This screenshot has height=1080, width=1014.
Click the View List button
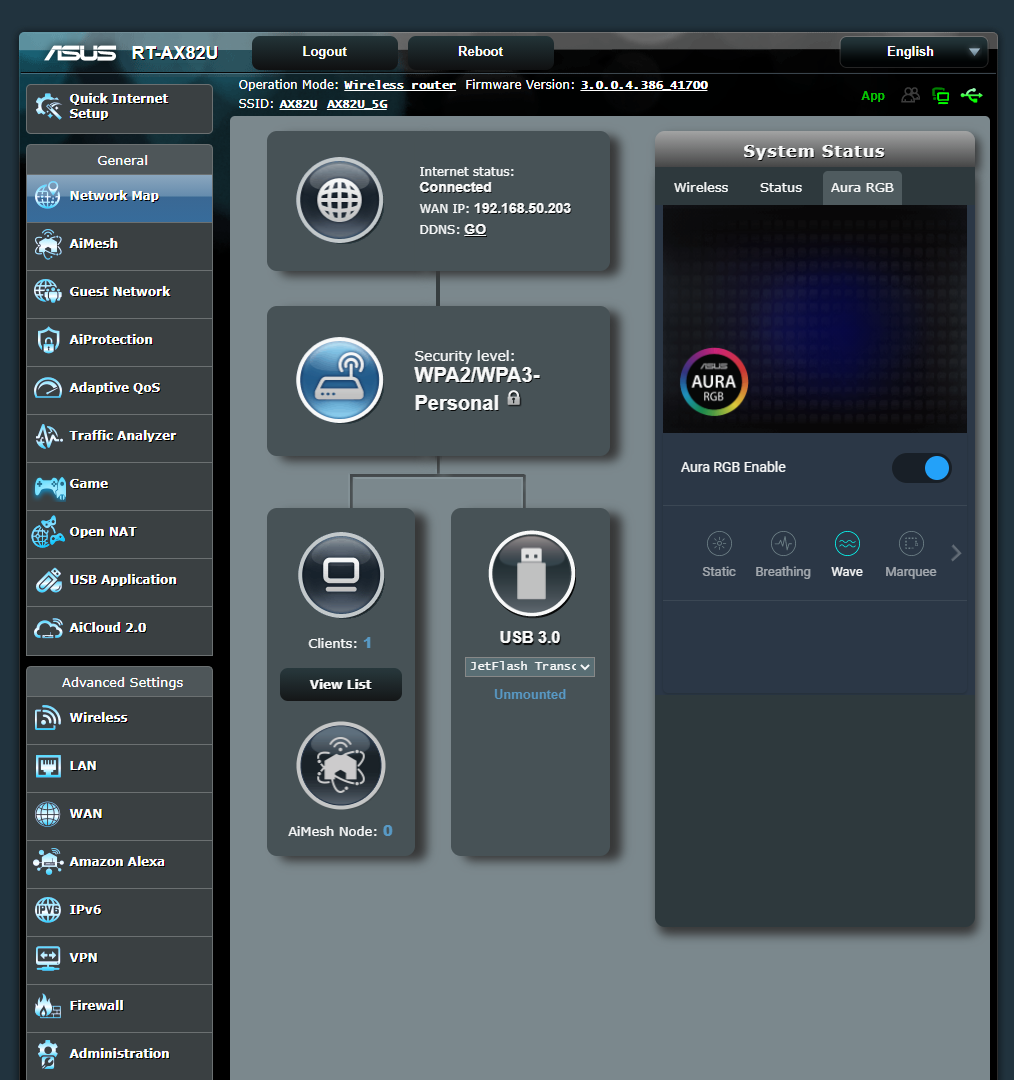(340, 685)
